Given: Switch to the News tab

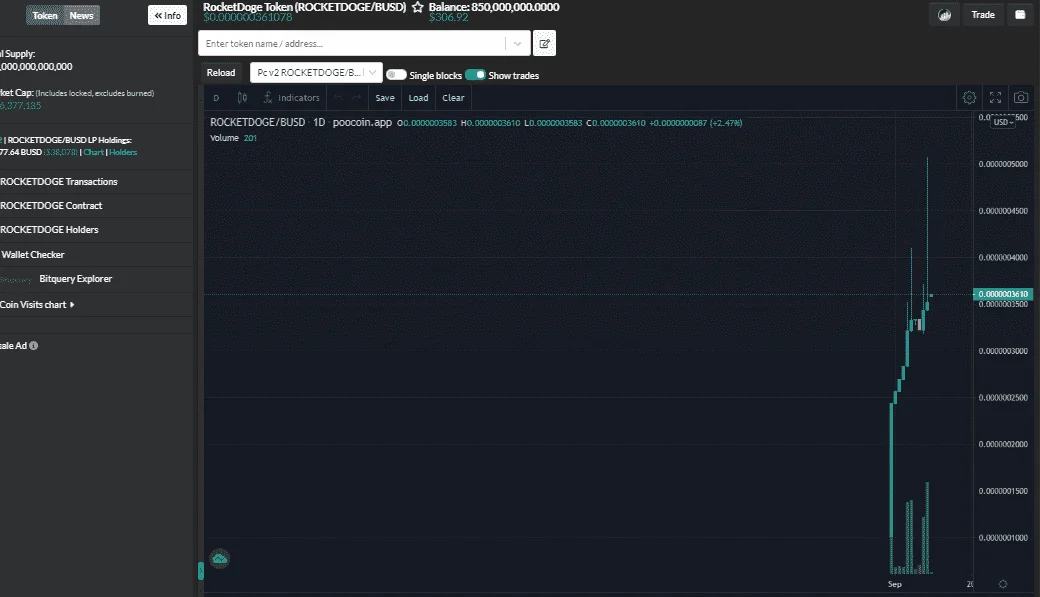Looking at the screenshot, I should pyautogui.click(x=82, y=15).
